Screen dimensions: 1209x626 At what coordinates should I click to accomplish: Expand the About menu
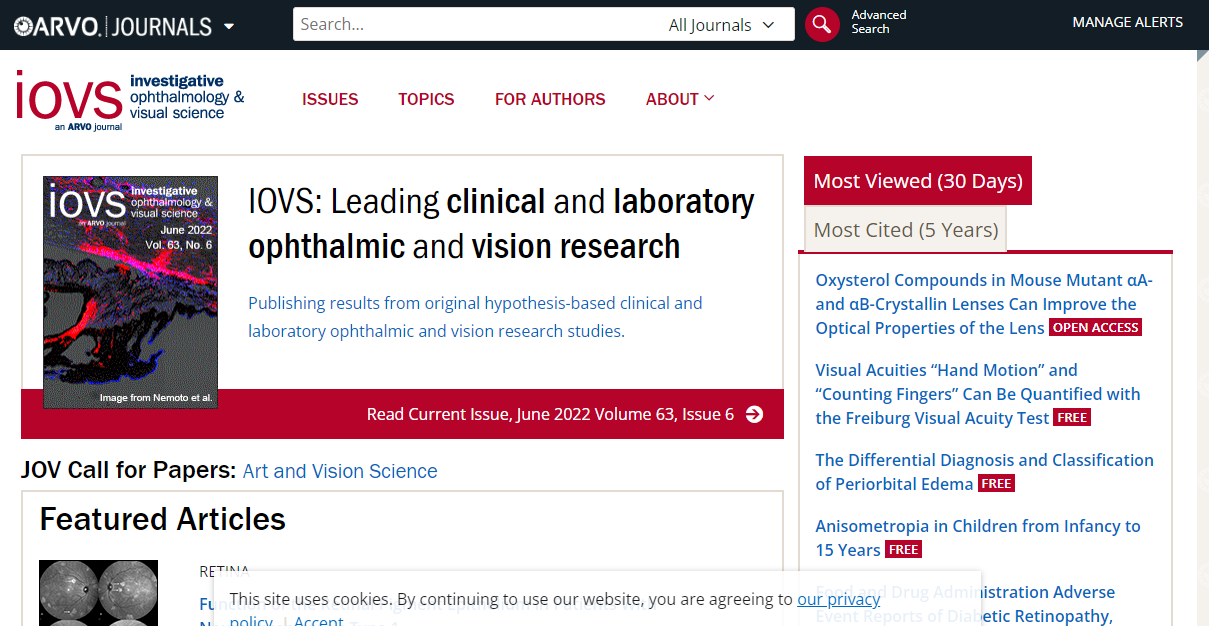pyautogui.click(x=680, y=99)
